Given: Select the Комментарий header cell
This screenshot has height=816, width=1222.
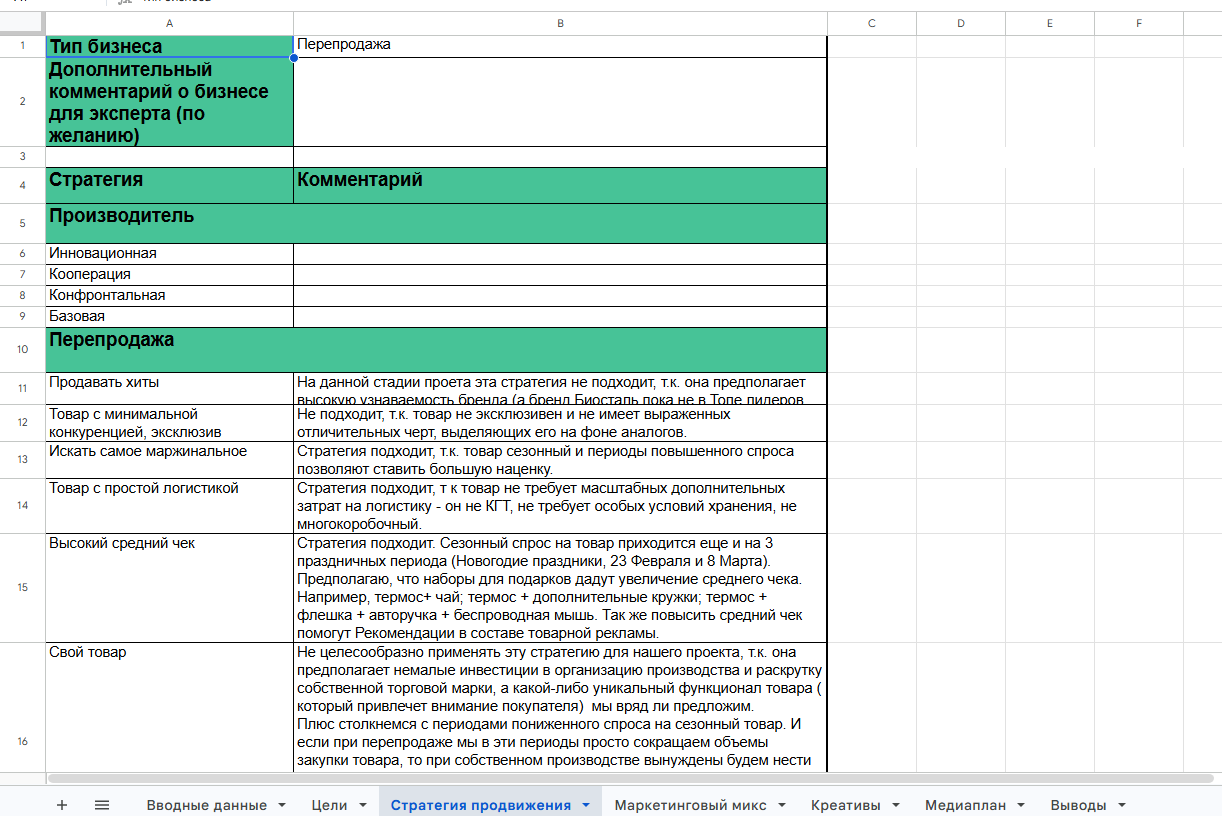Looking at the screenshot, I should tap(560, 185).
